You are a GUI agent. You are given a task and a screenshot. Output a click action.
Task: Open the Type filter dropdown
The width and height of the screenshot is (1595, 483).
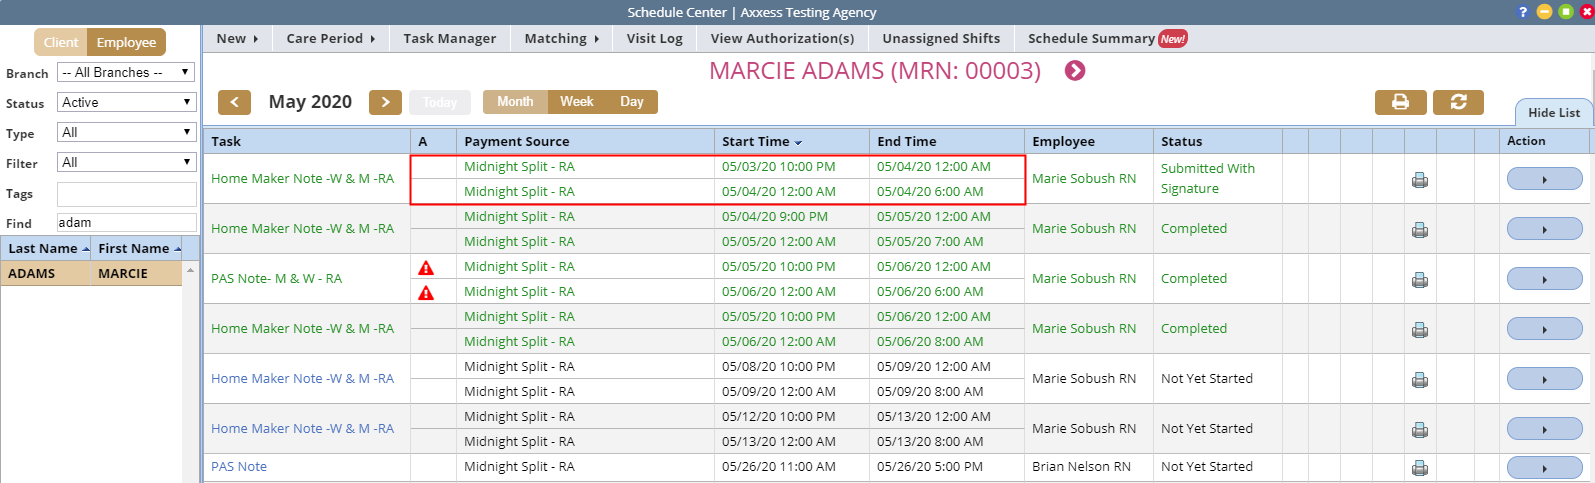126,133
